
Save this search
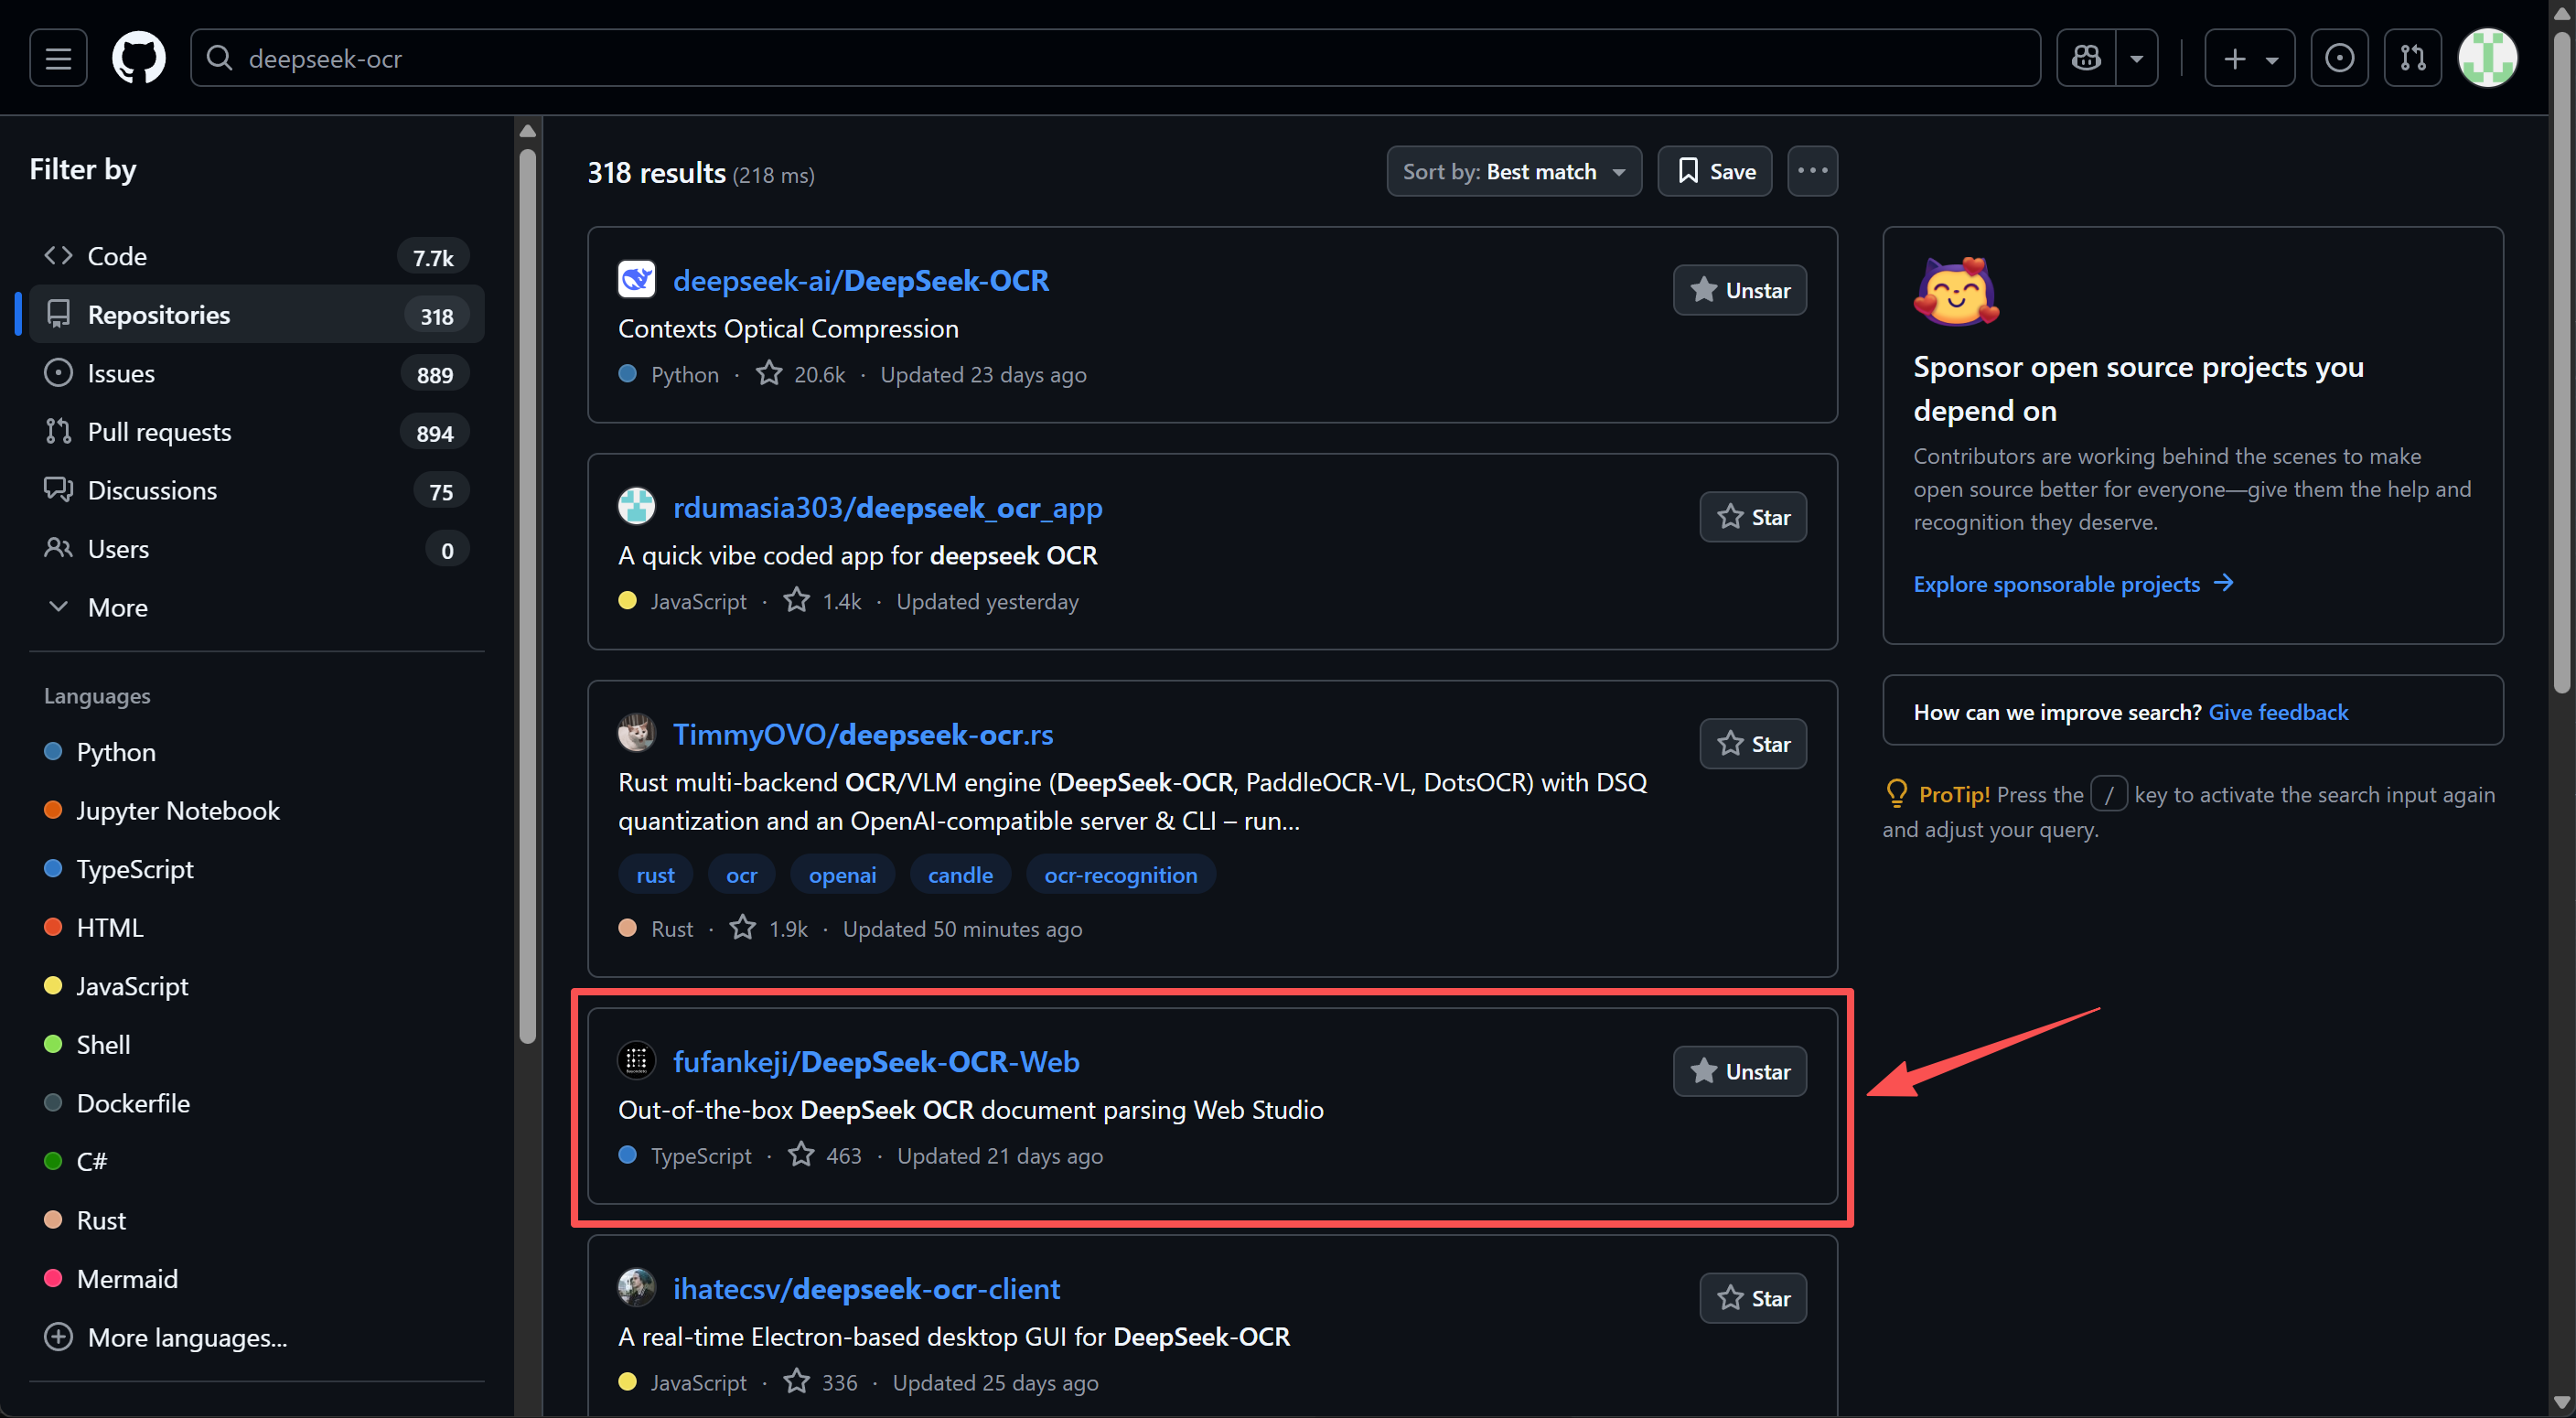click(1715, 171)
